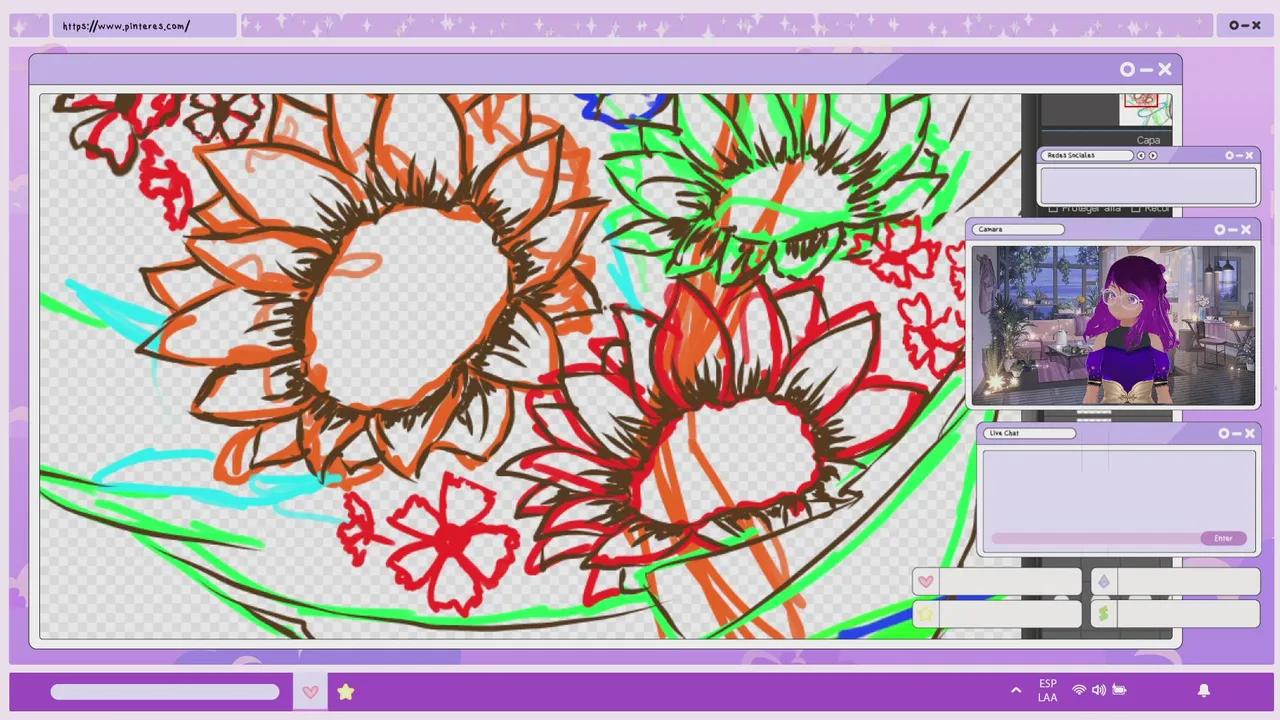Expand hidden tray icons with the chevron
The height and width of the screenshot is (720, 1280).
click(1016, 689)
